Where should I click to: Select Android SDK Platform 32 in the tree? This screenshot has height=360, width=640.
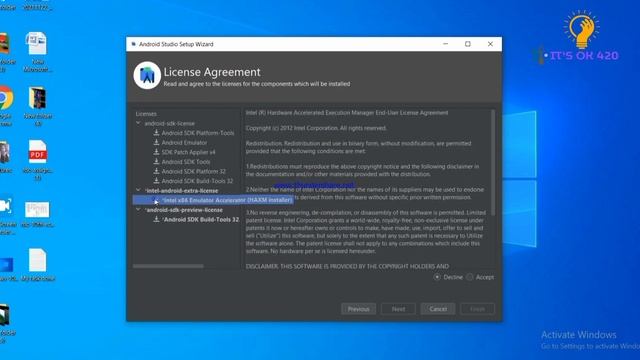(193, 171)
